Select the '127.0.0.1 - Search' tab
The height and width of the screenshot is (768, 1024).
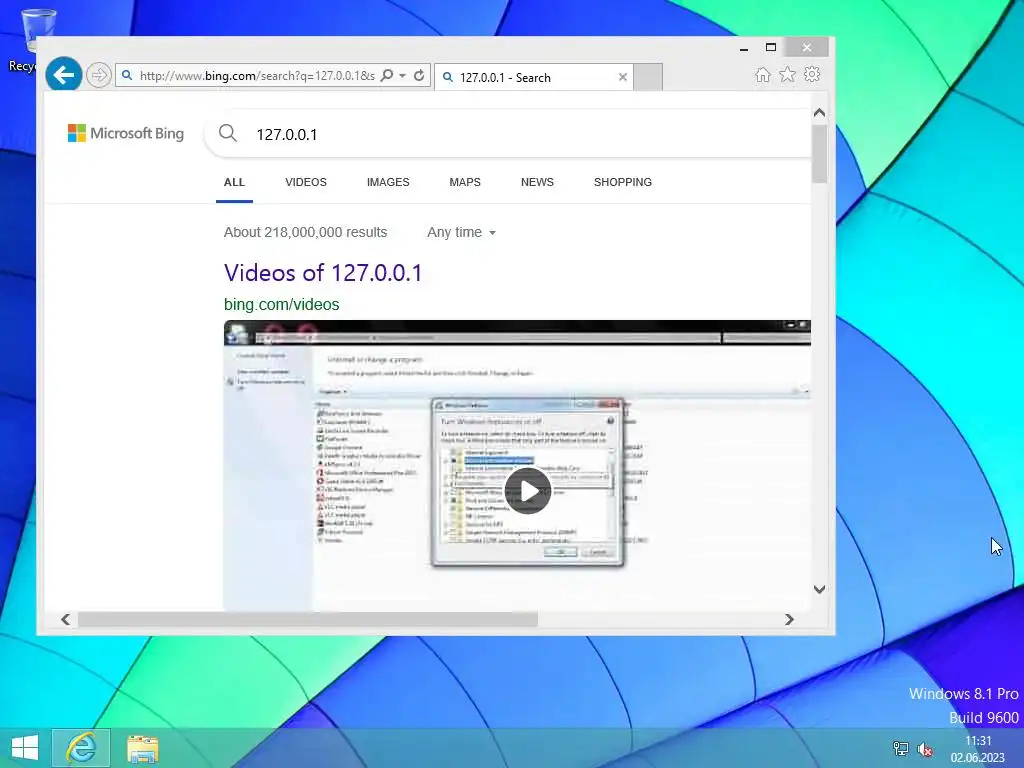pyautogui.click(x=533, y=77)
